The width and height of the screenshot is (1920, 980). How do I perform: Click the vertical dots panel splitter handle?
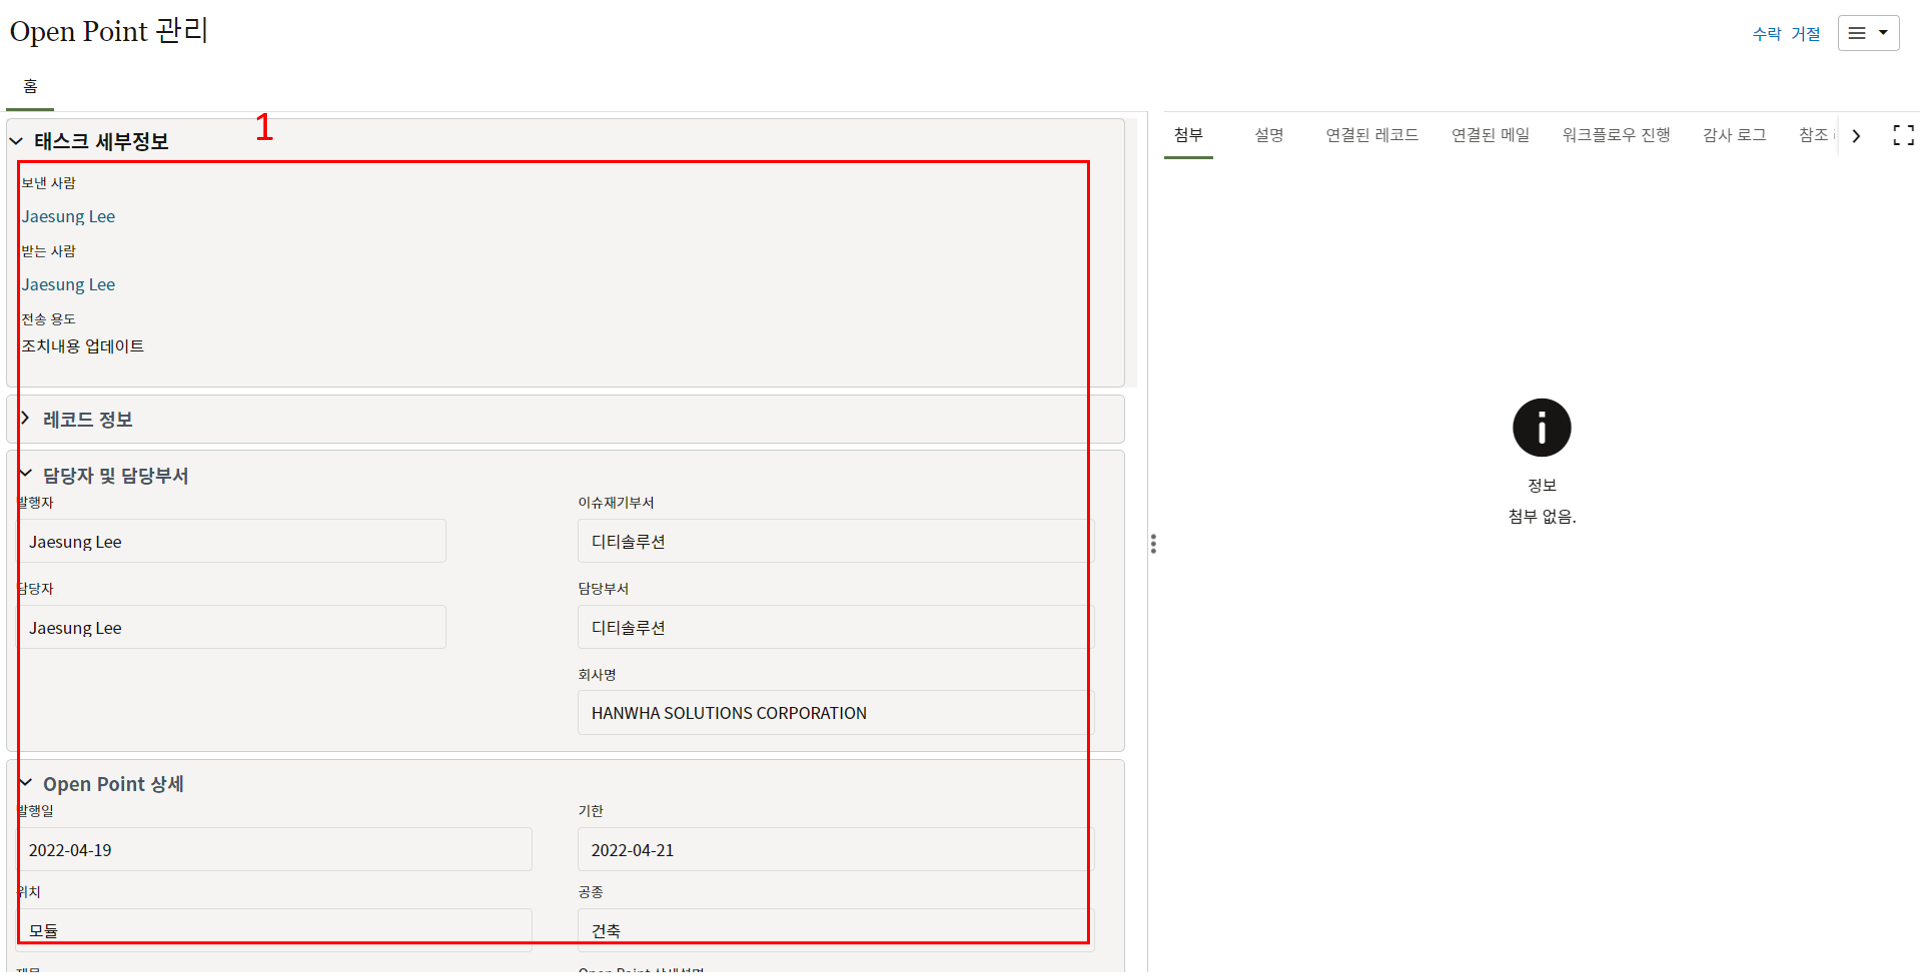pyautogui.click(x=1153, y=543)
